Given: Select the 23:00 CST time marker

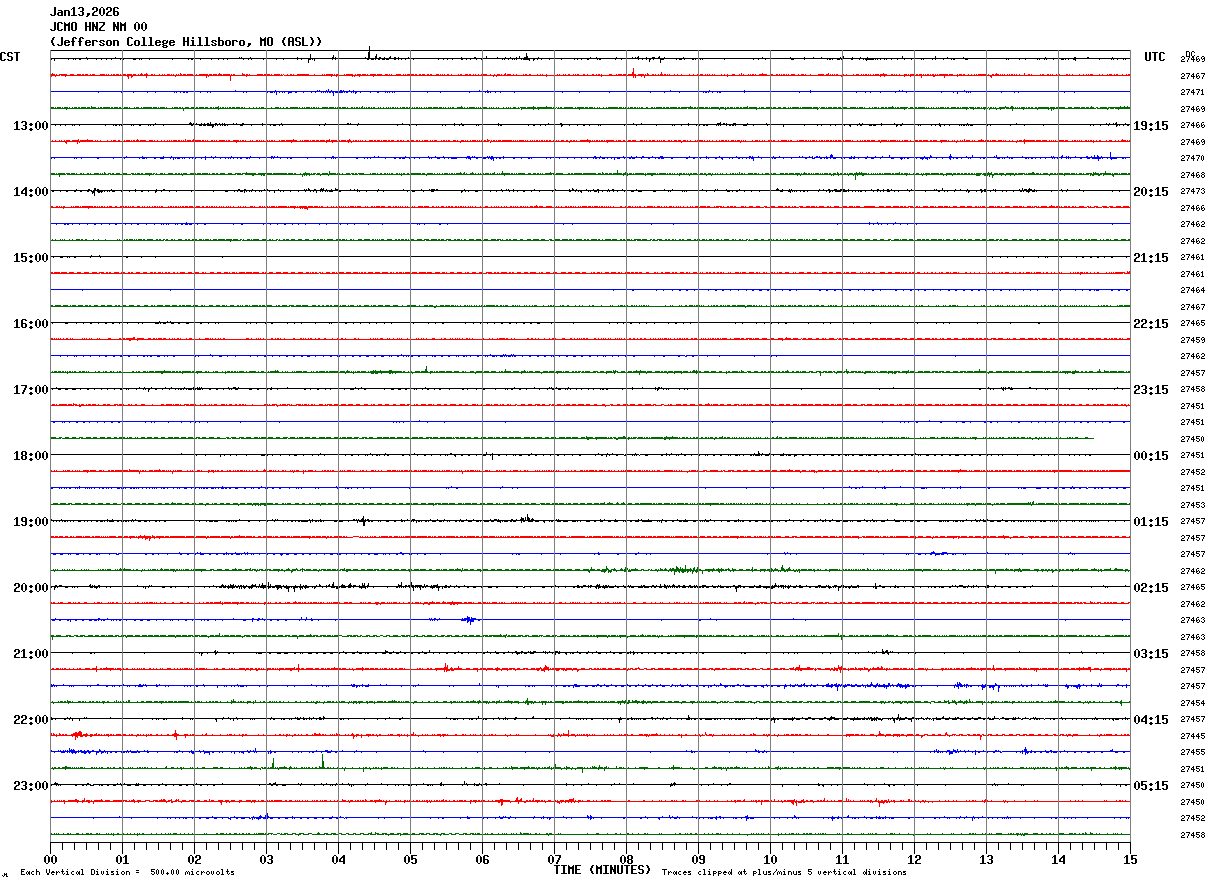Looking at the screenshot, I should (x=30, y=786).
